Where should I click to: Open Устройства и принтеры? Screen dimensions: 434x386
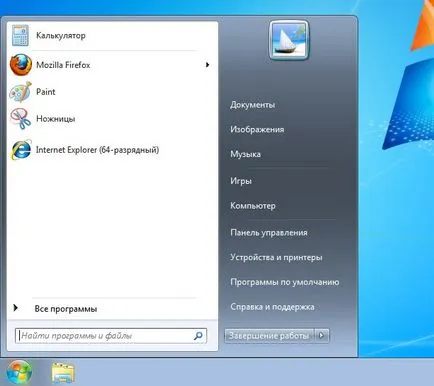point(276,257)
